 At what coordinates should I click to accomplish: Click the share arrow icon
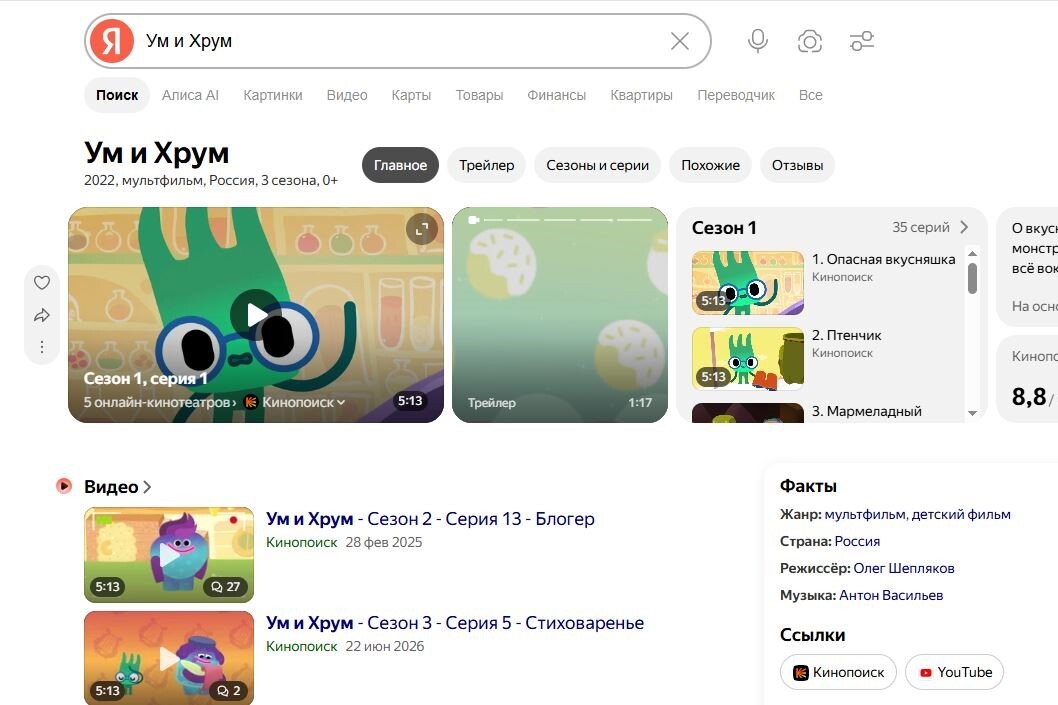pos(42,315)
